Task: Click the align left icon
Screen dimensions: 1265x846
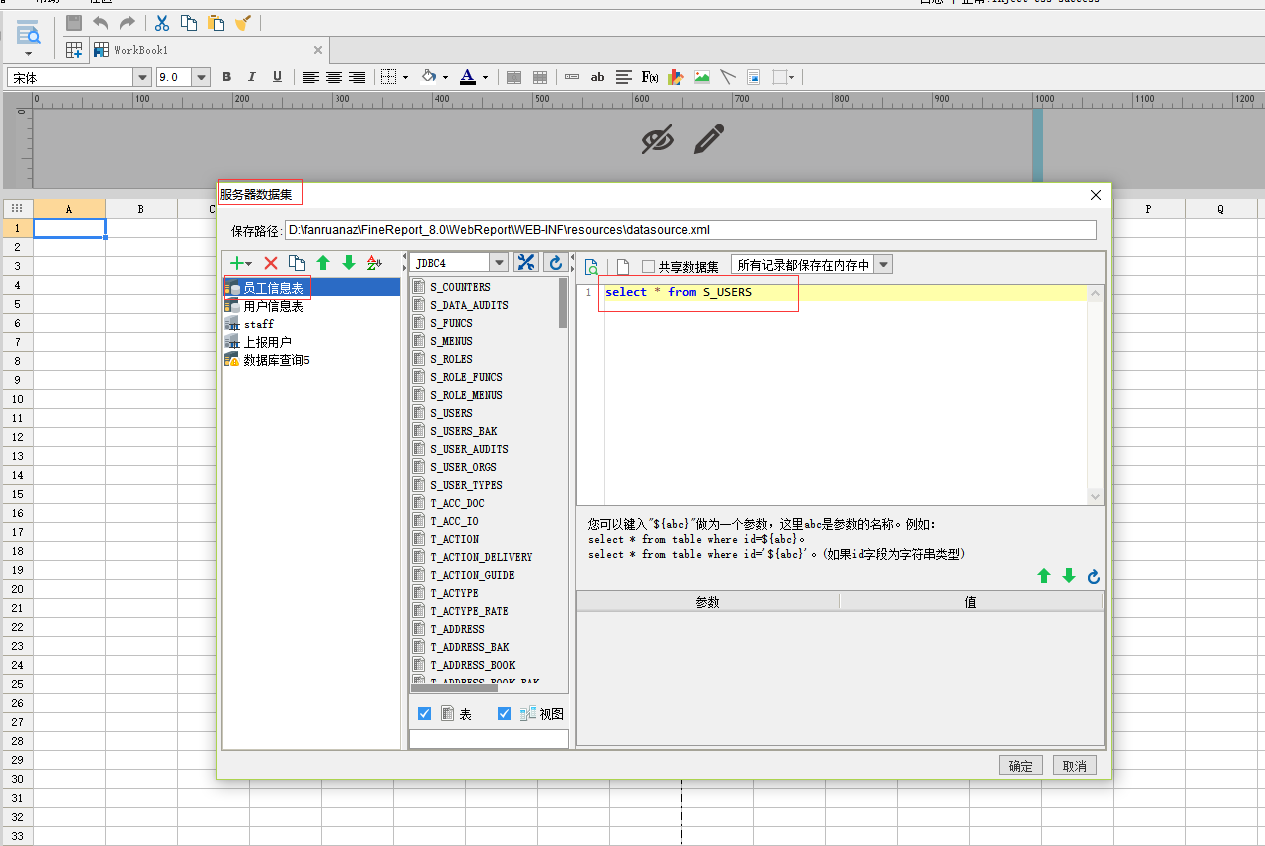Action: (311, 77)
